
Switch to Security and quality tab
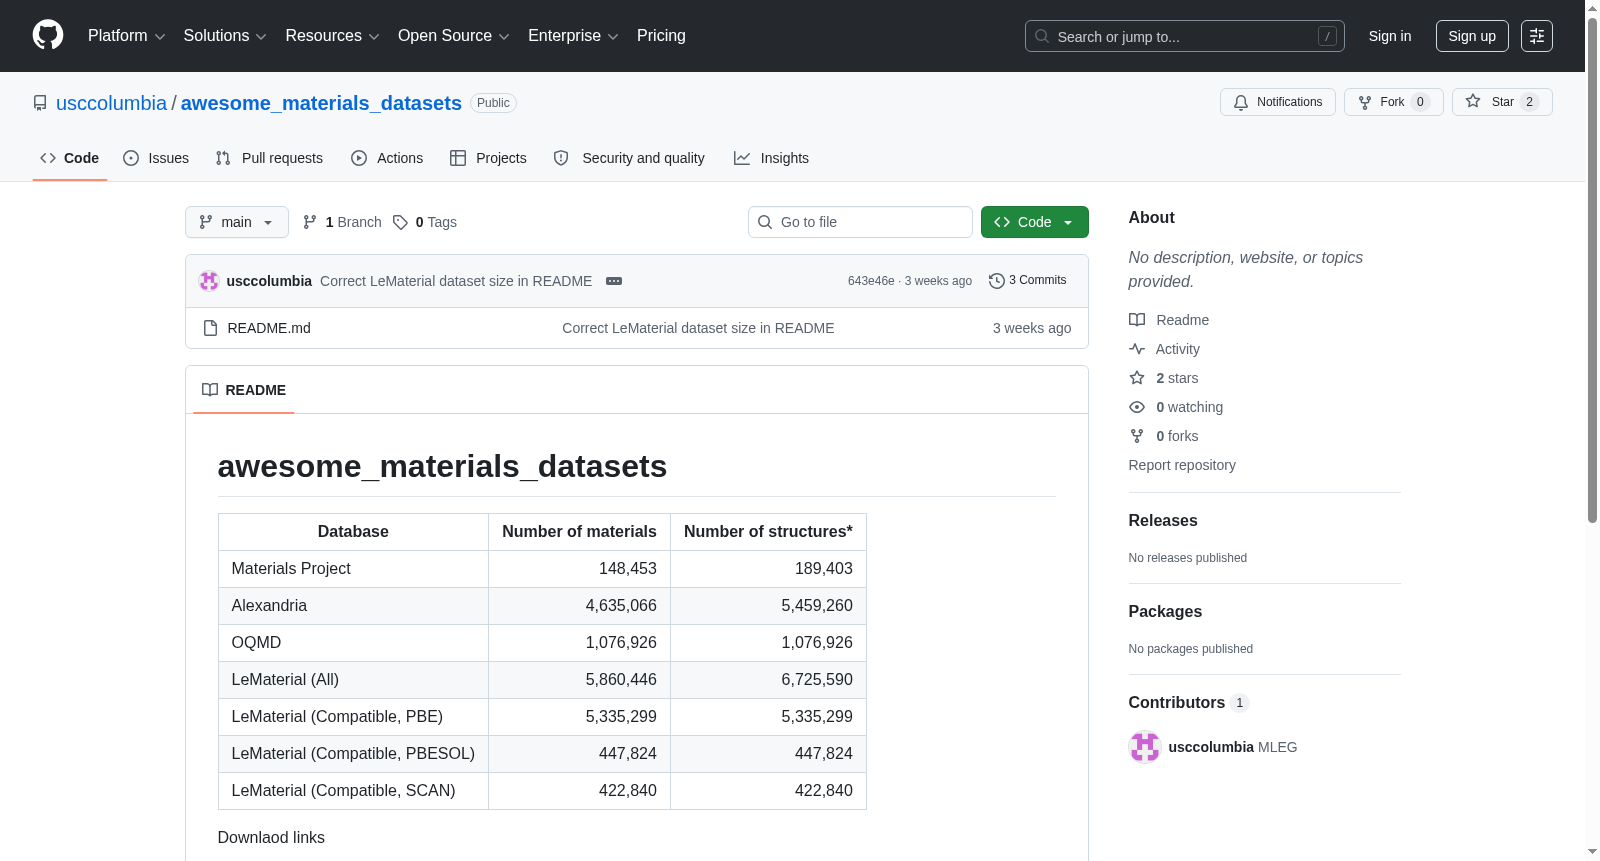click(x=629, y=158)
